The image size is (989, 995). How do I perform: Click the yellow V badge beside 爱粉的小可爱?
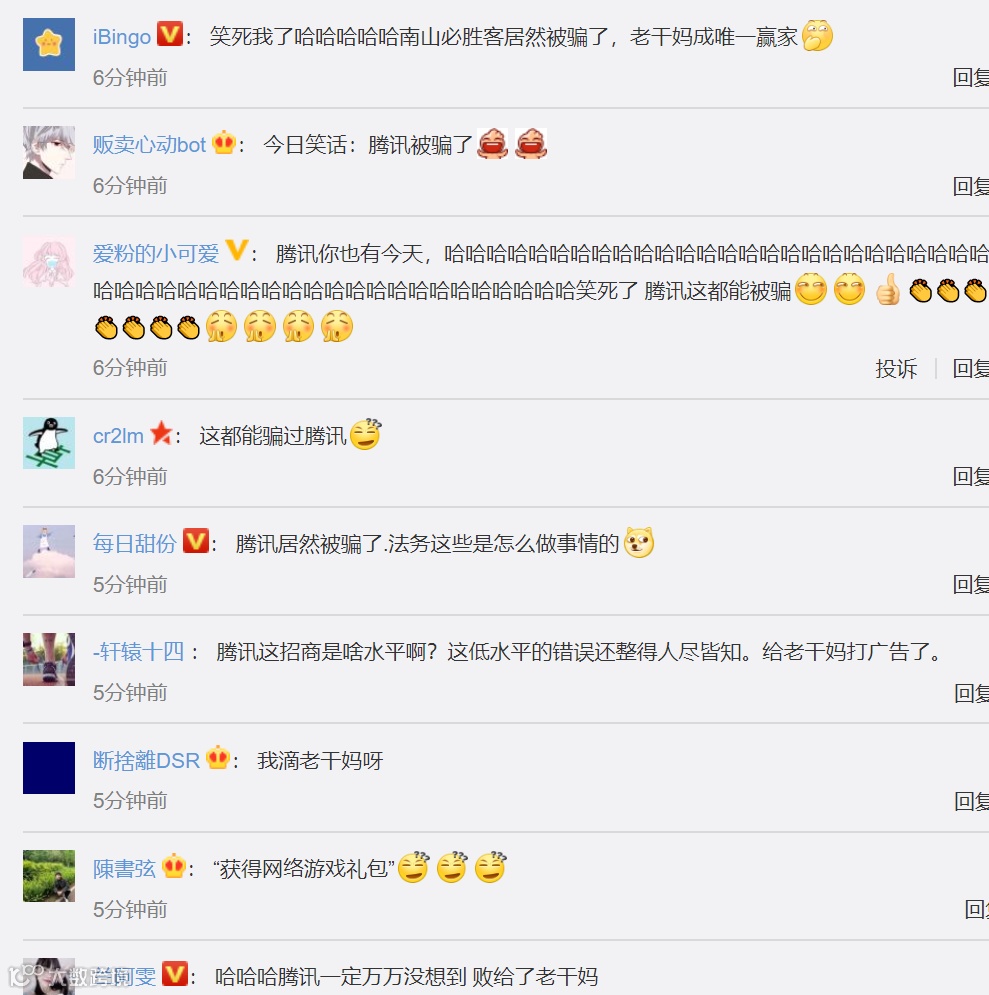tap(237, 250)
